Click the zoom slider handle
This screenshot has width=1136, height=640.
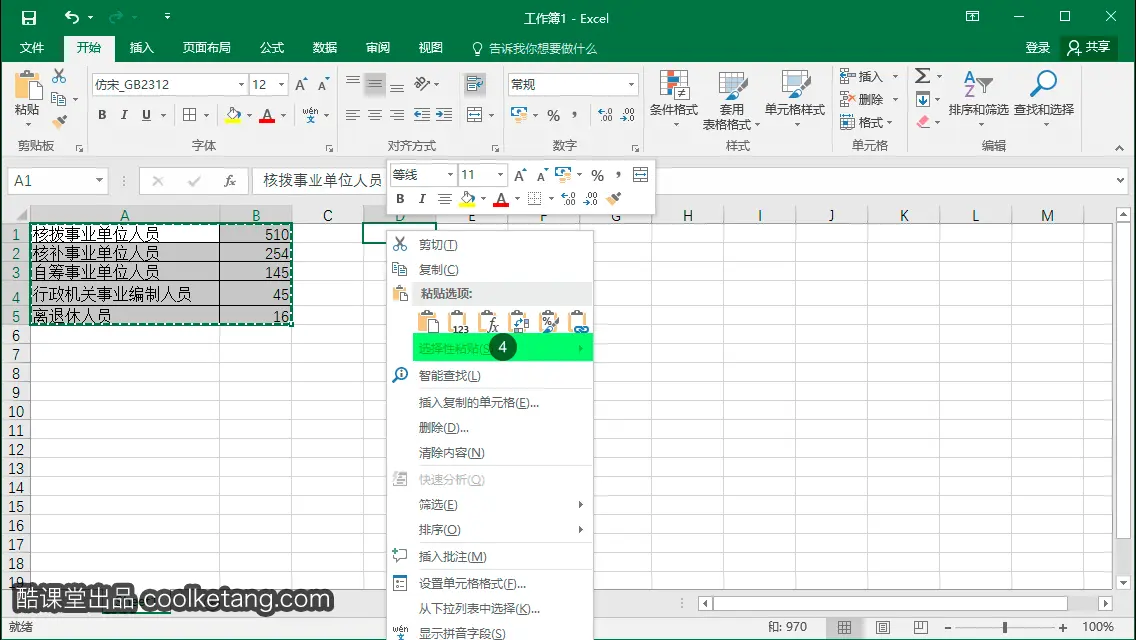(x=1004, y=627)
